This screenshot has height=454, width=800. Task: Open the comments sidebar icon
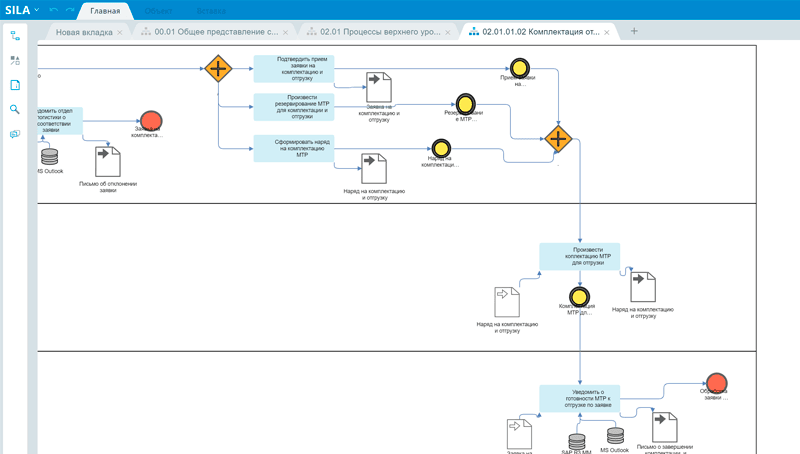[x=15, y=134]
